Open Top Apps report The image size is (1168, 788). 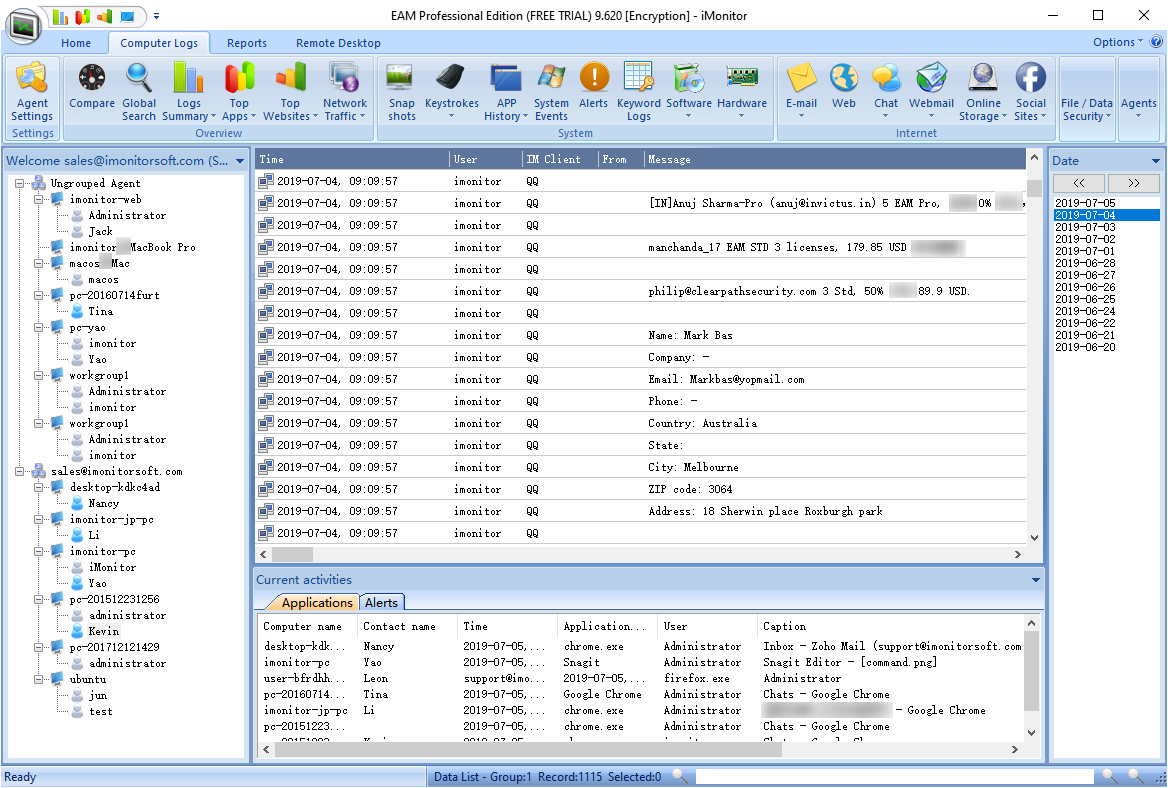[239, 92]
